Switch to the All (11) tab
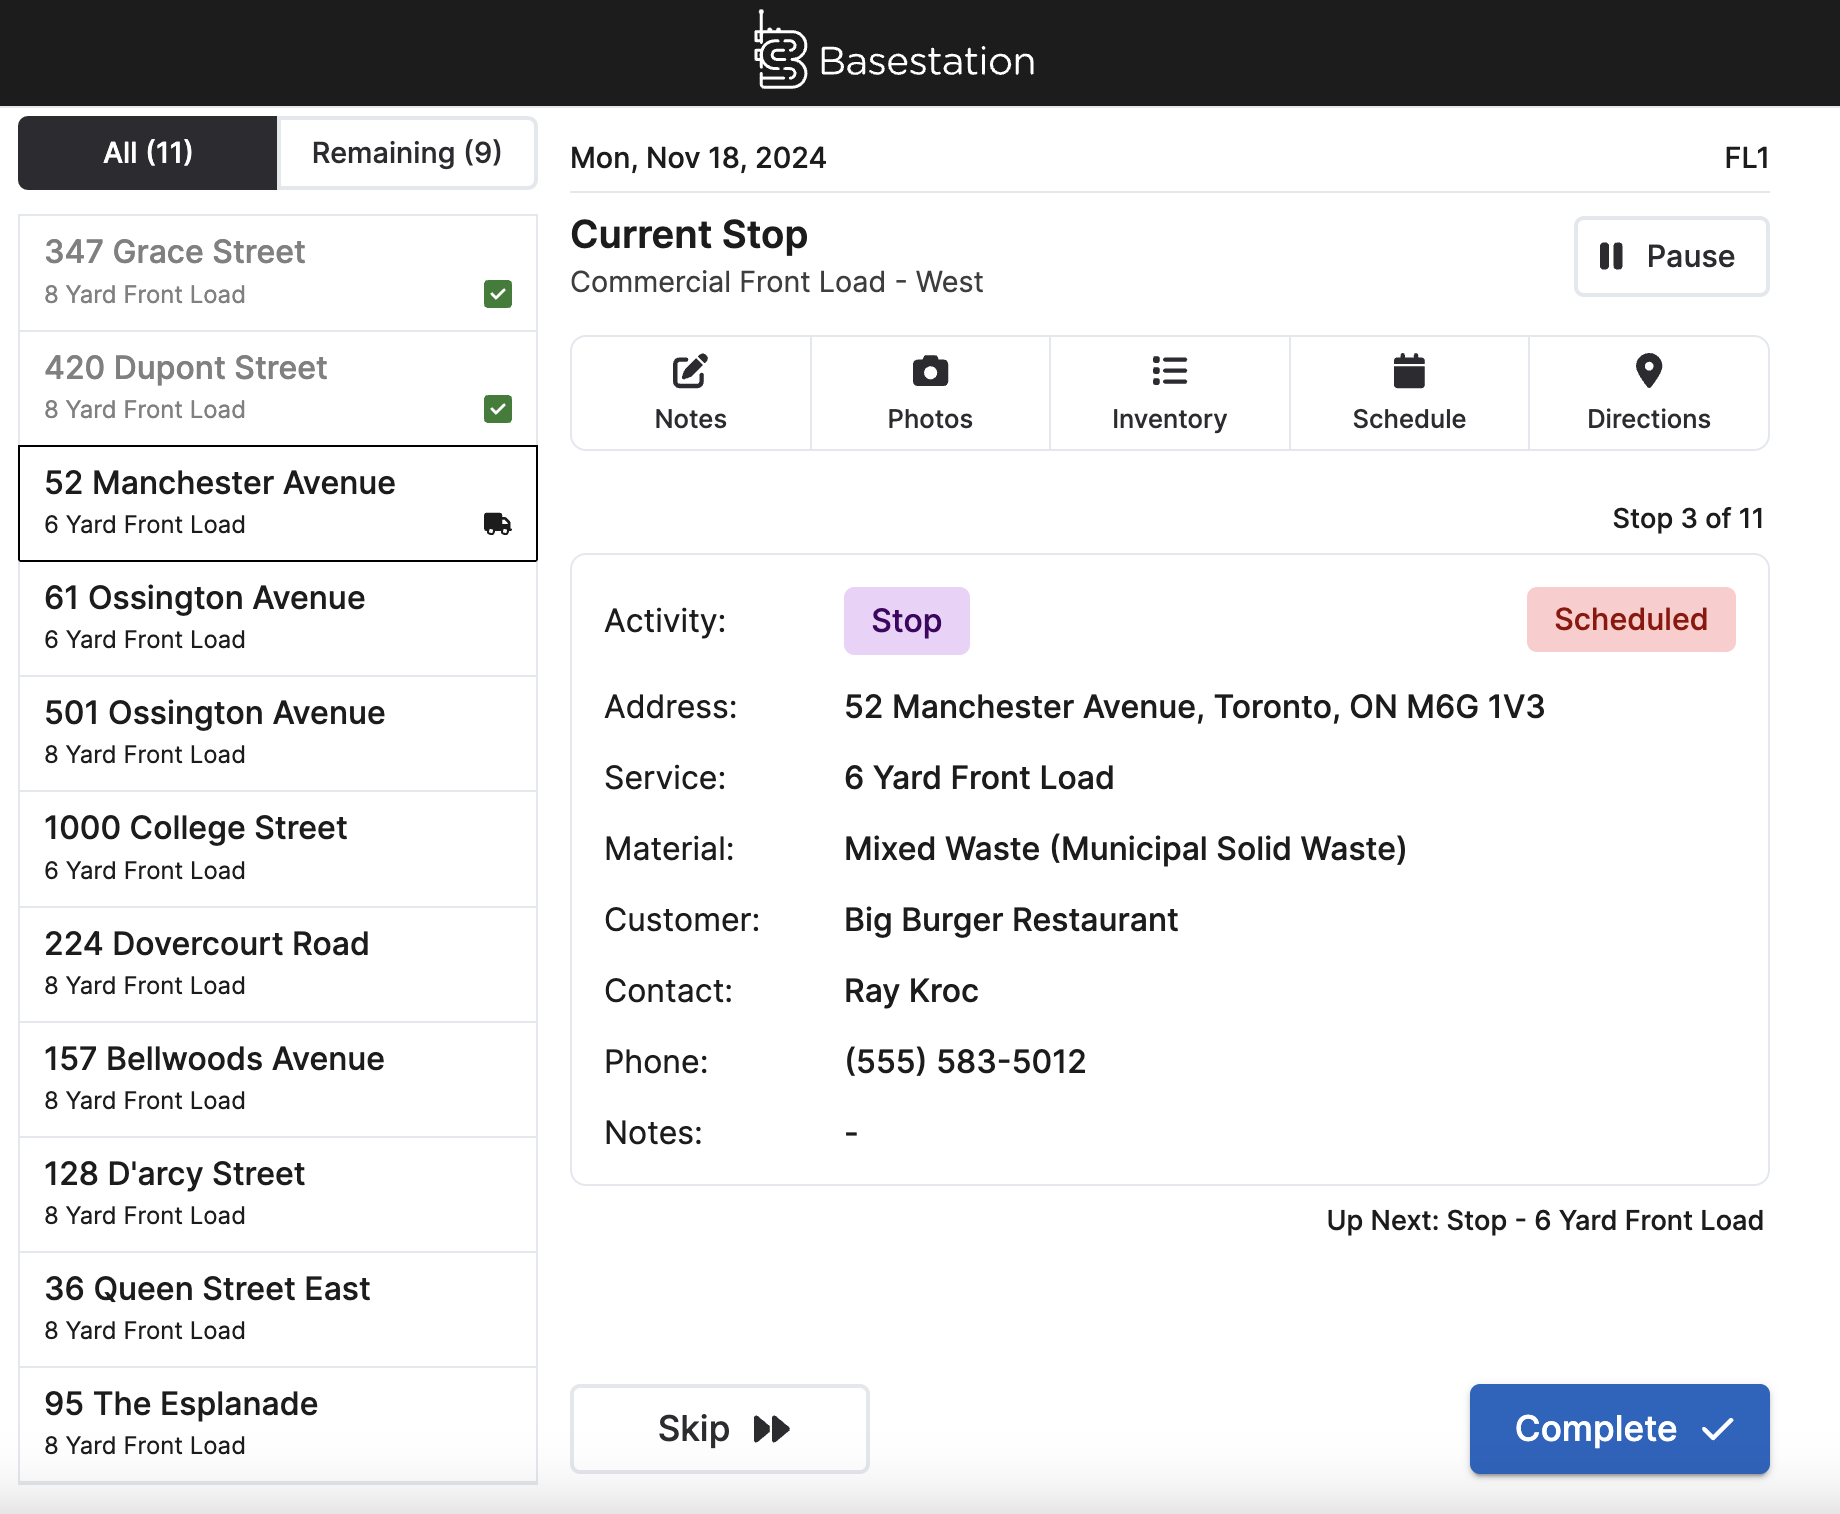 click(x=146, y=152)
